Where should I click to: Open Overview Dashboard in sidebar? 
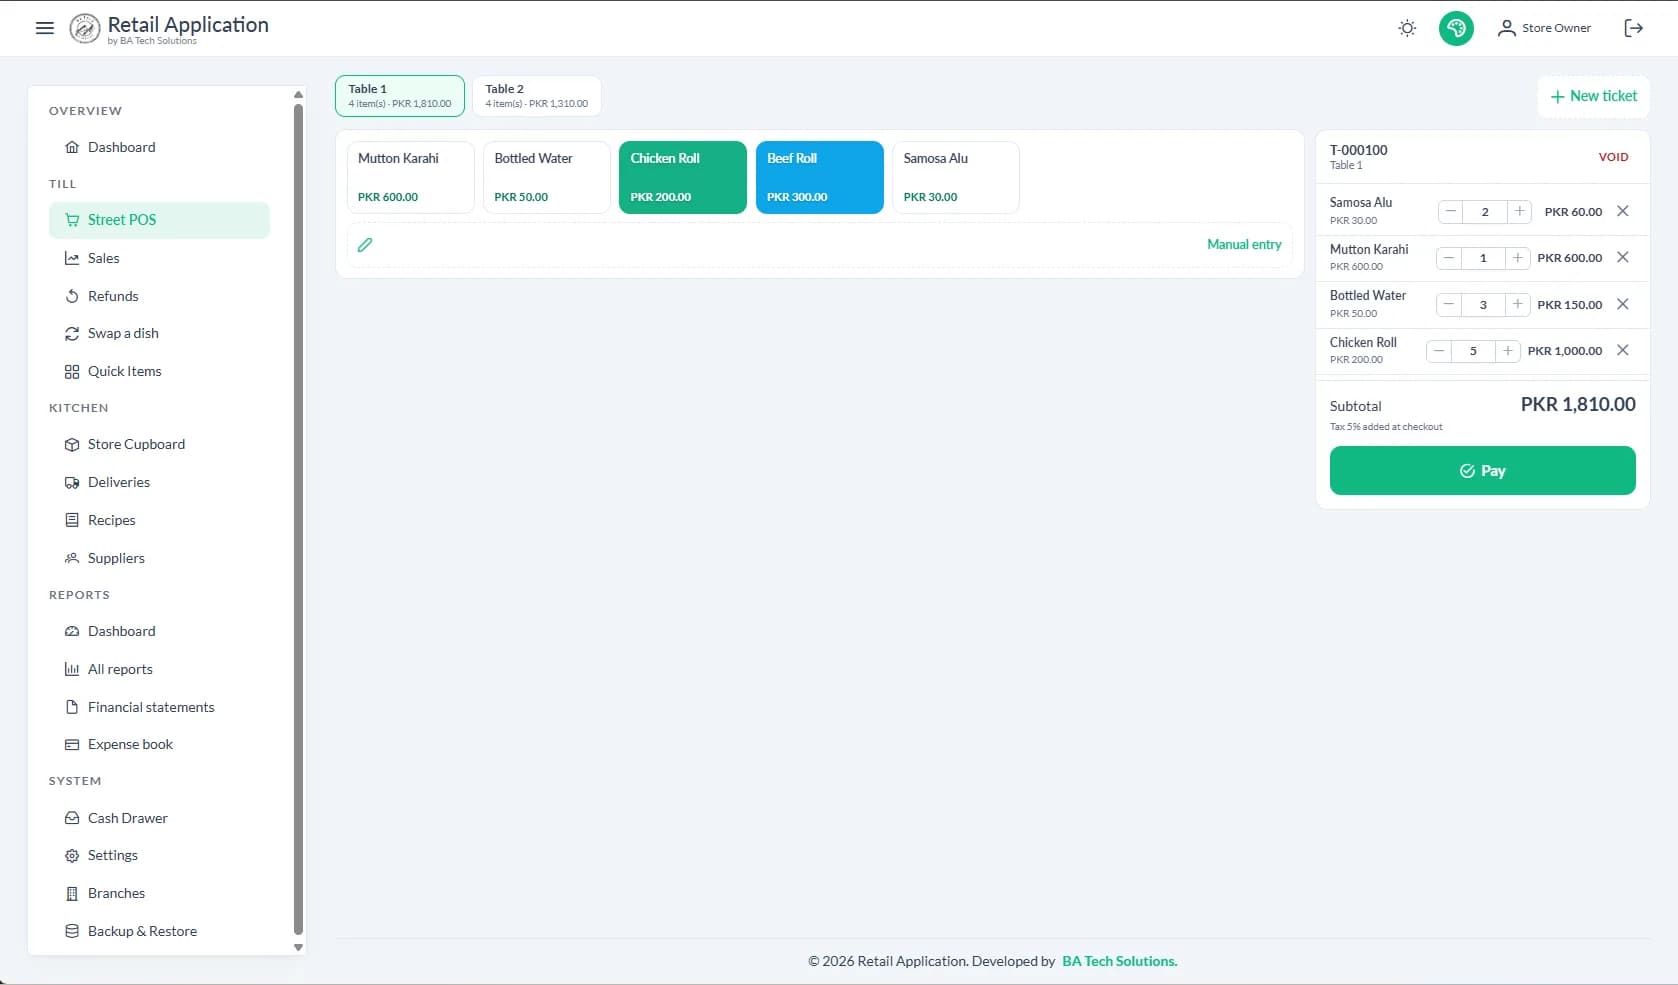[159, 147]
